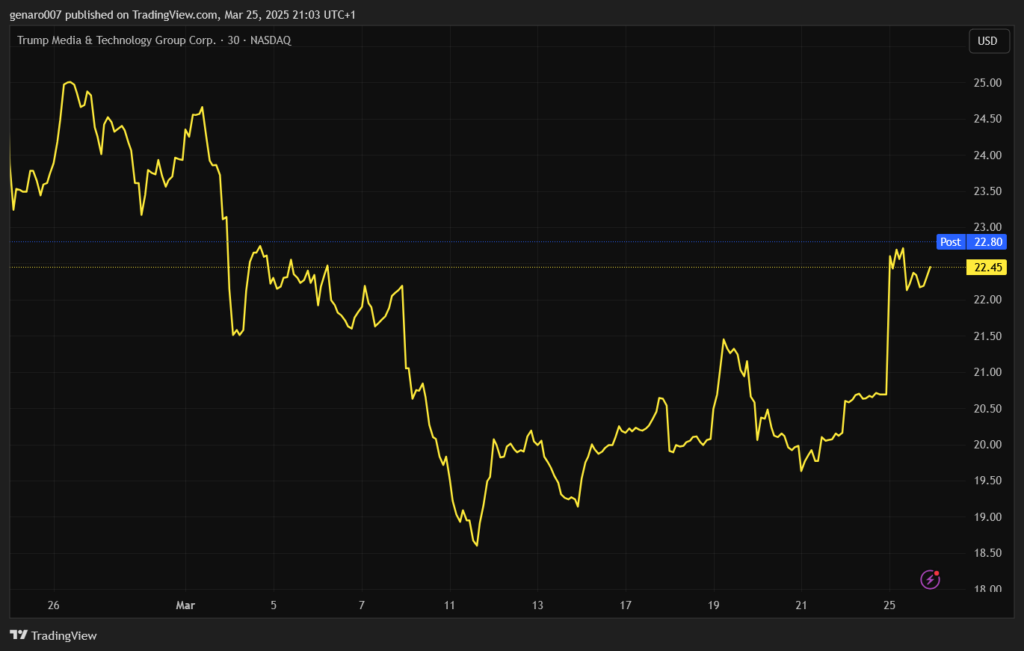
Task: Click the yellow 22.45 last price label
Action: coord(987,267)
